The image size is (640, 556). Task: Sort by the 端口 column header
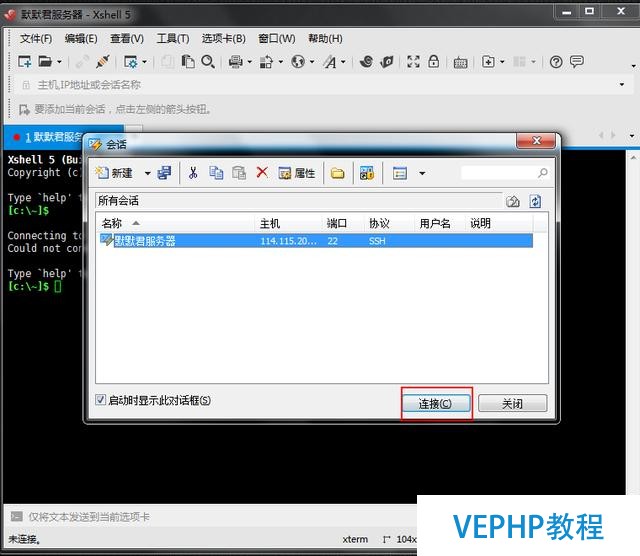(x=343, y=223)
